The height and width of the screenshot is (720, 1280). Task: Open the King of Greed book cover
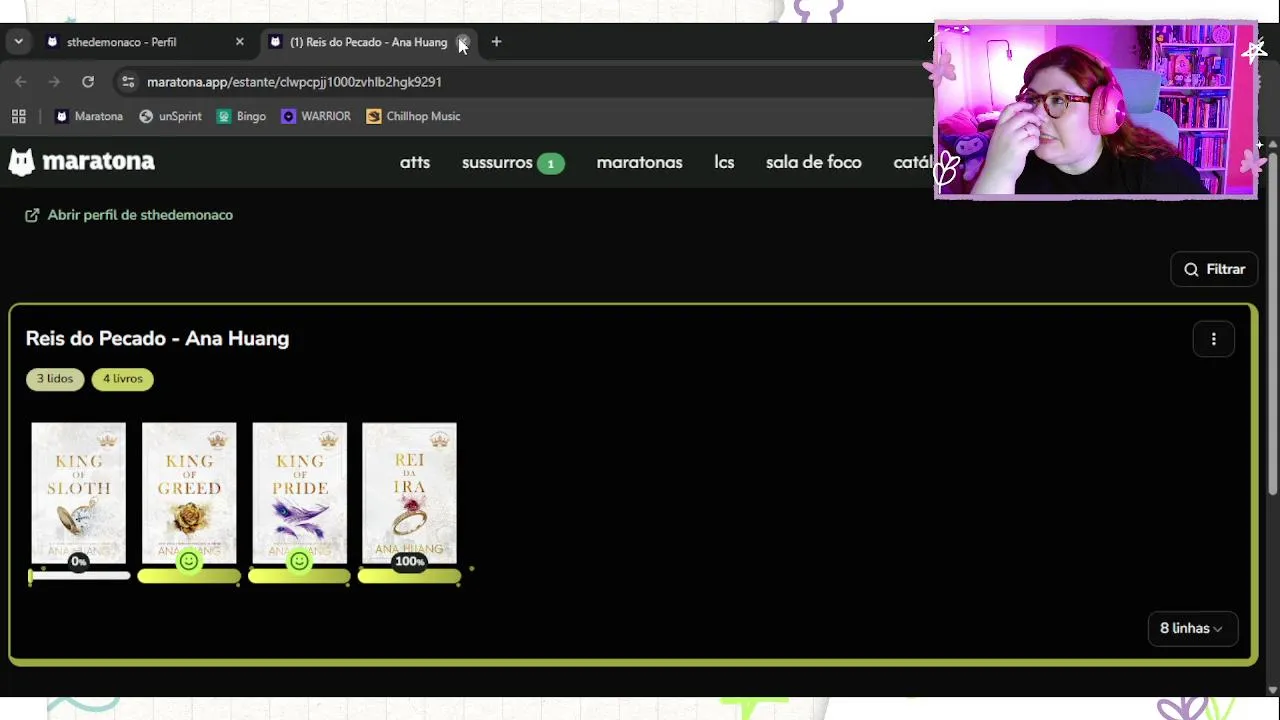tap(189, 492)
